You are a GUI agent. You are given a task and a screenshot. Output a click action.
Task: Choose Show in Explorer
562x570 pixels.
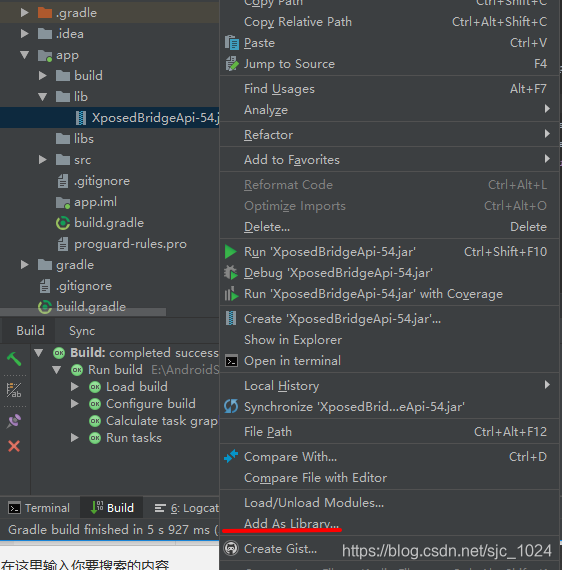[x=389, y=340]
